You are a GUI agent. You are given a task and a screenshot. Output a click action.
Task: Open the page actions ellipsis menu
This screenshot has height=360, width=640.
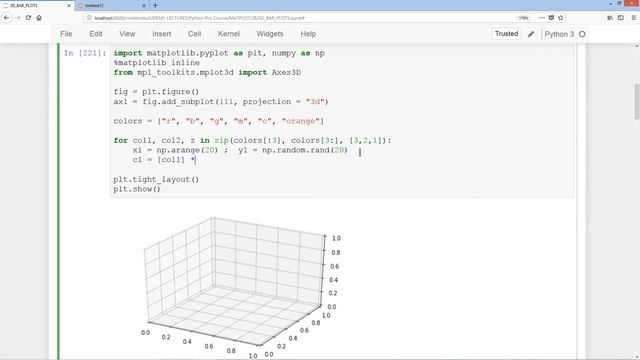[x=542, y=18]
